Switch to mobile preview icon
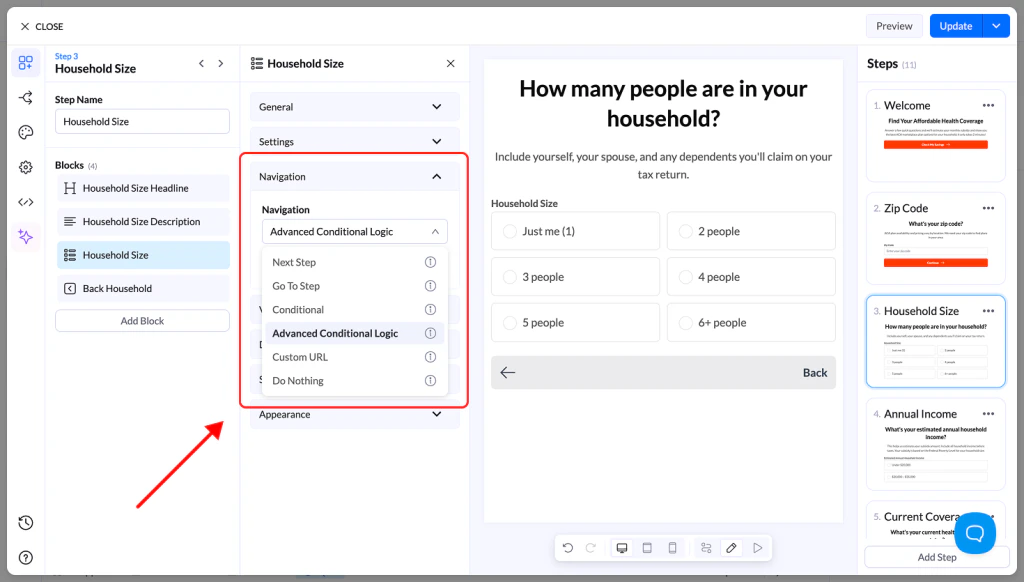Viewport: 1024px width, 582px height. [672, 548]
